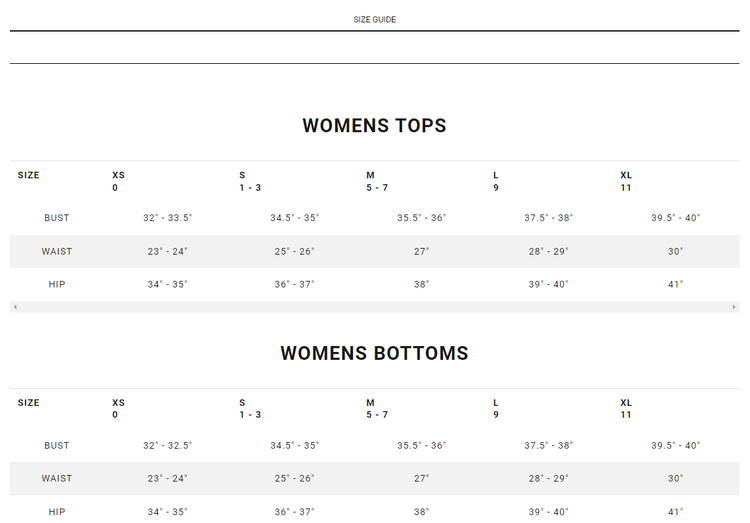Click the WAIST row label in Womens Bottoms
The height and width of the screenshot is (523, 750).
[x=57, y=479]
